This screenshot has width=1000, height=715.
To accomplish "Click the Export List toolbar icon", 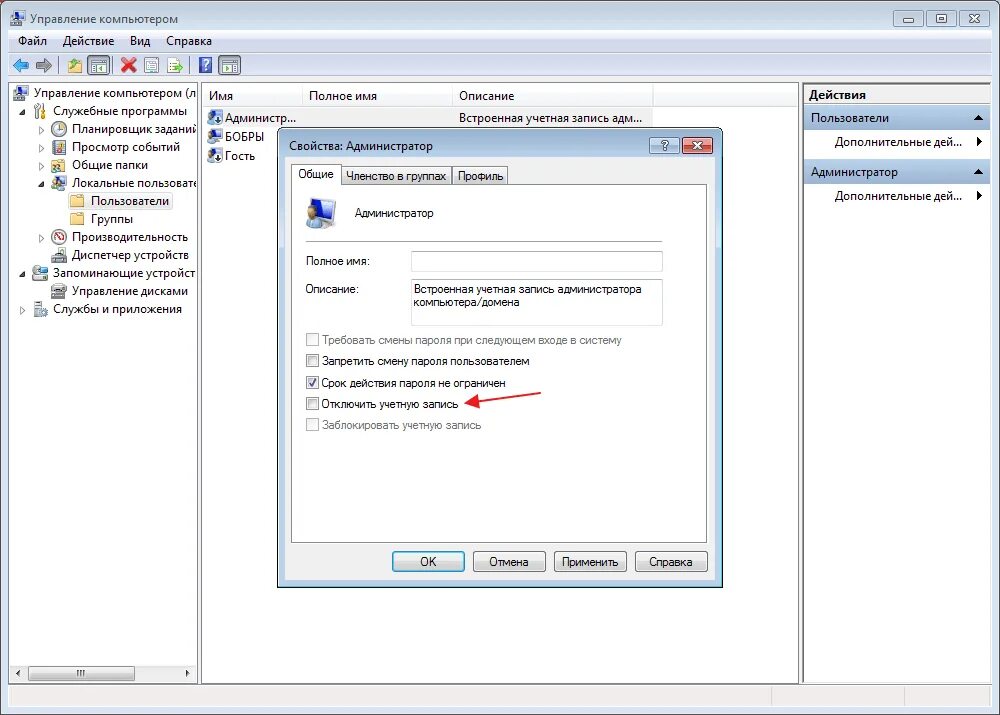I will pyautogui.click(x=175, y=65).
